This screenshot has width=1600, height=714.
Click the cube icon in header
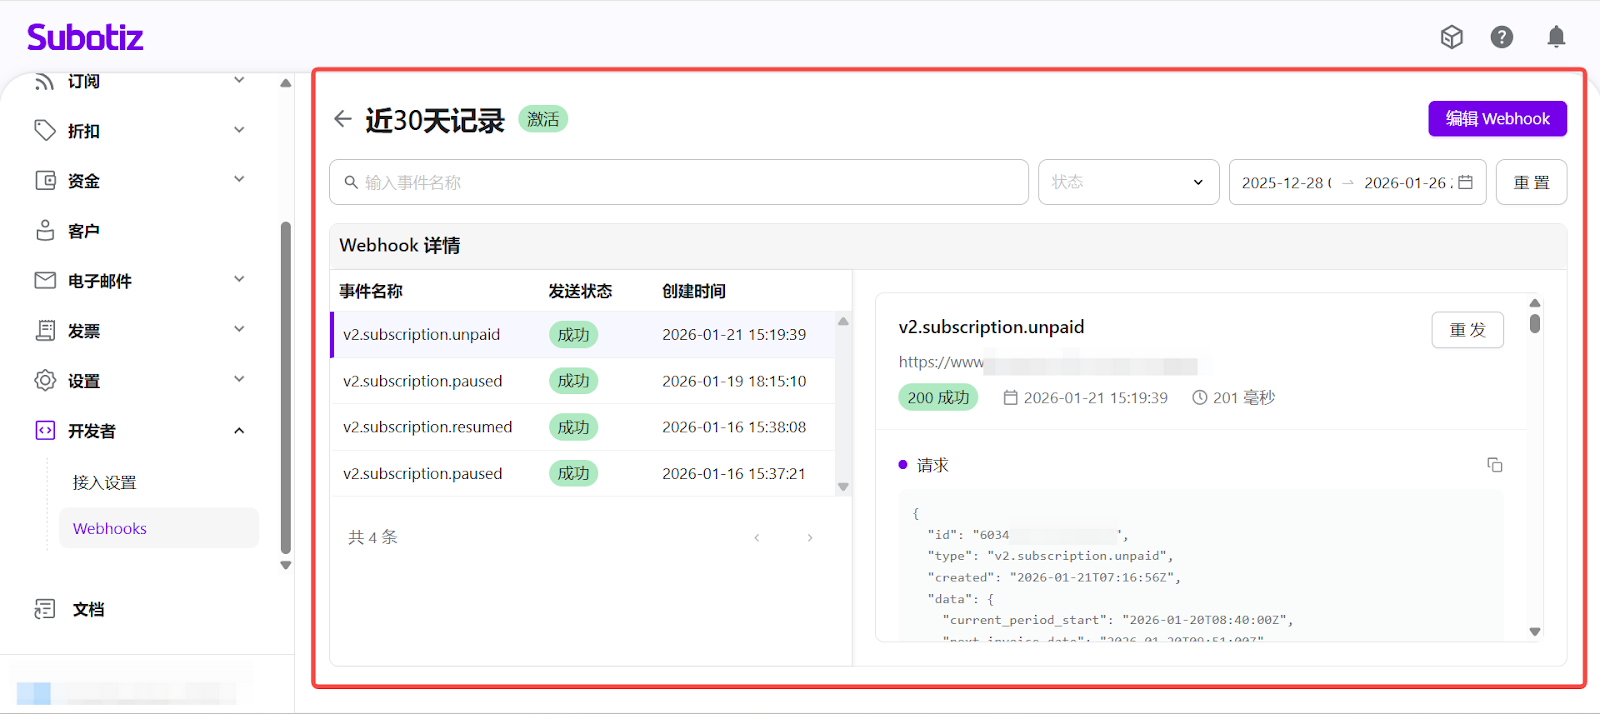point(1451,37)
